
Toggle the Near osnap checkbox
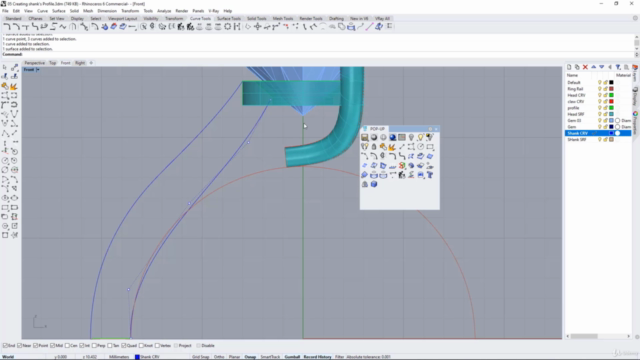pyautogui.click(x=20, y=346)
